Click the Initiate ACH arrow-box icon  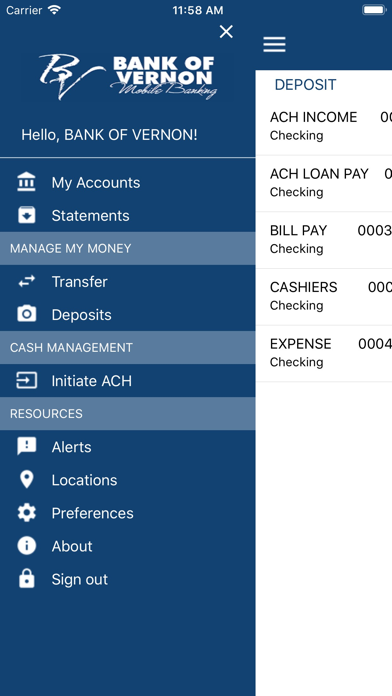(27, 380)
